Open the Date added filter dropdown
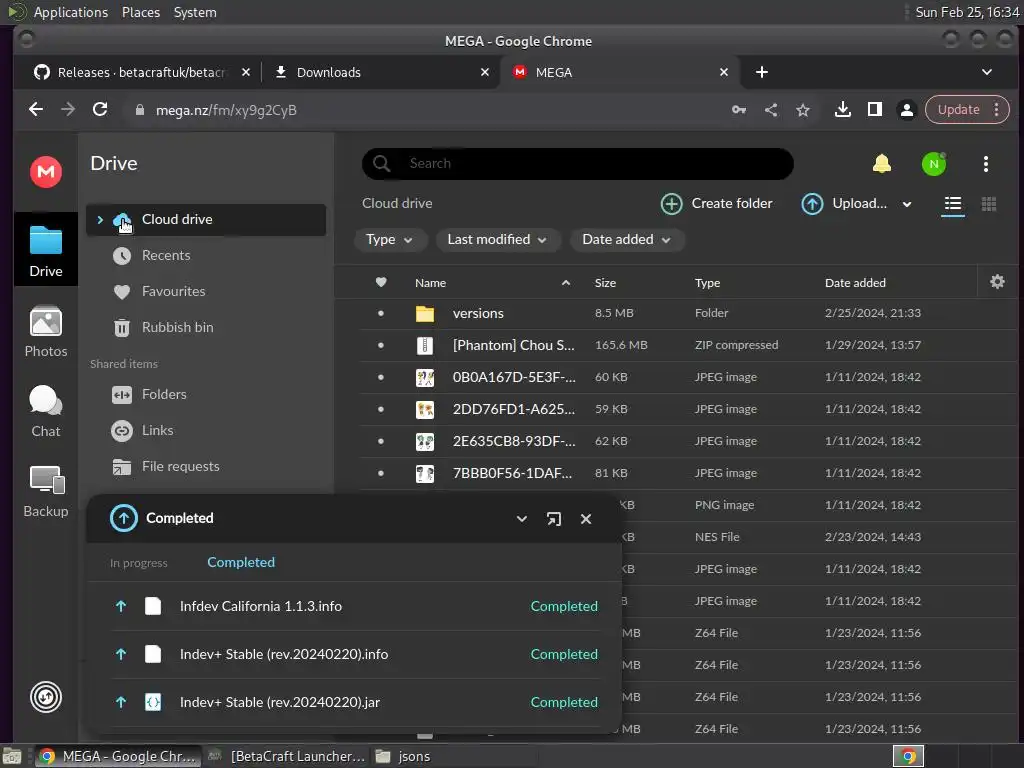 [626, 240]
